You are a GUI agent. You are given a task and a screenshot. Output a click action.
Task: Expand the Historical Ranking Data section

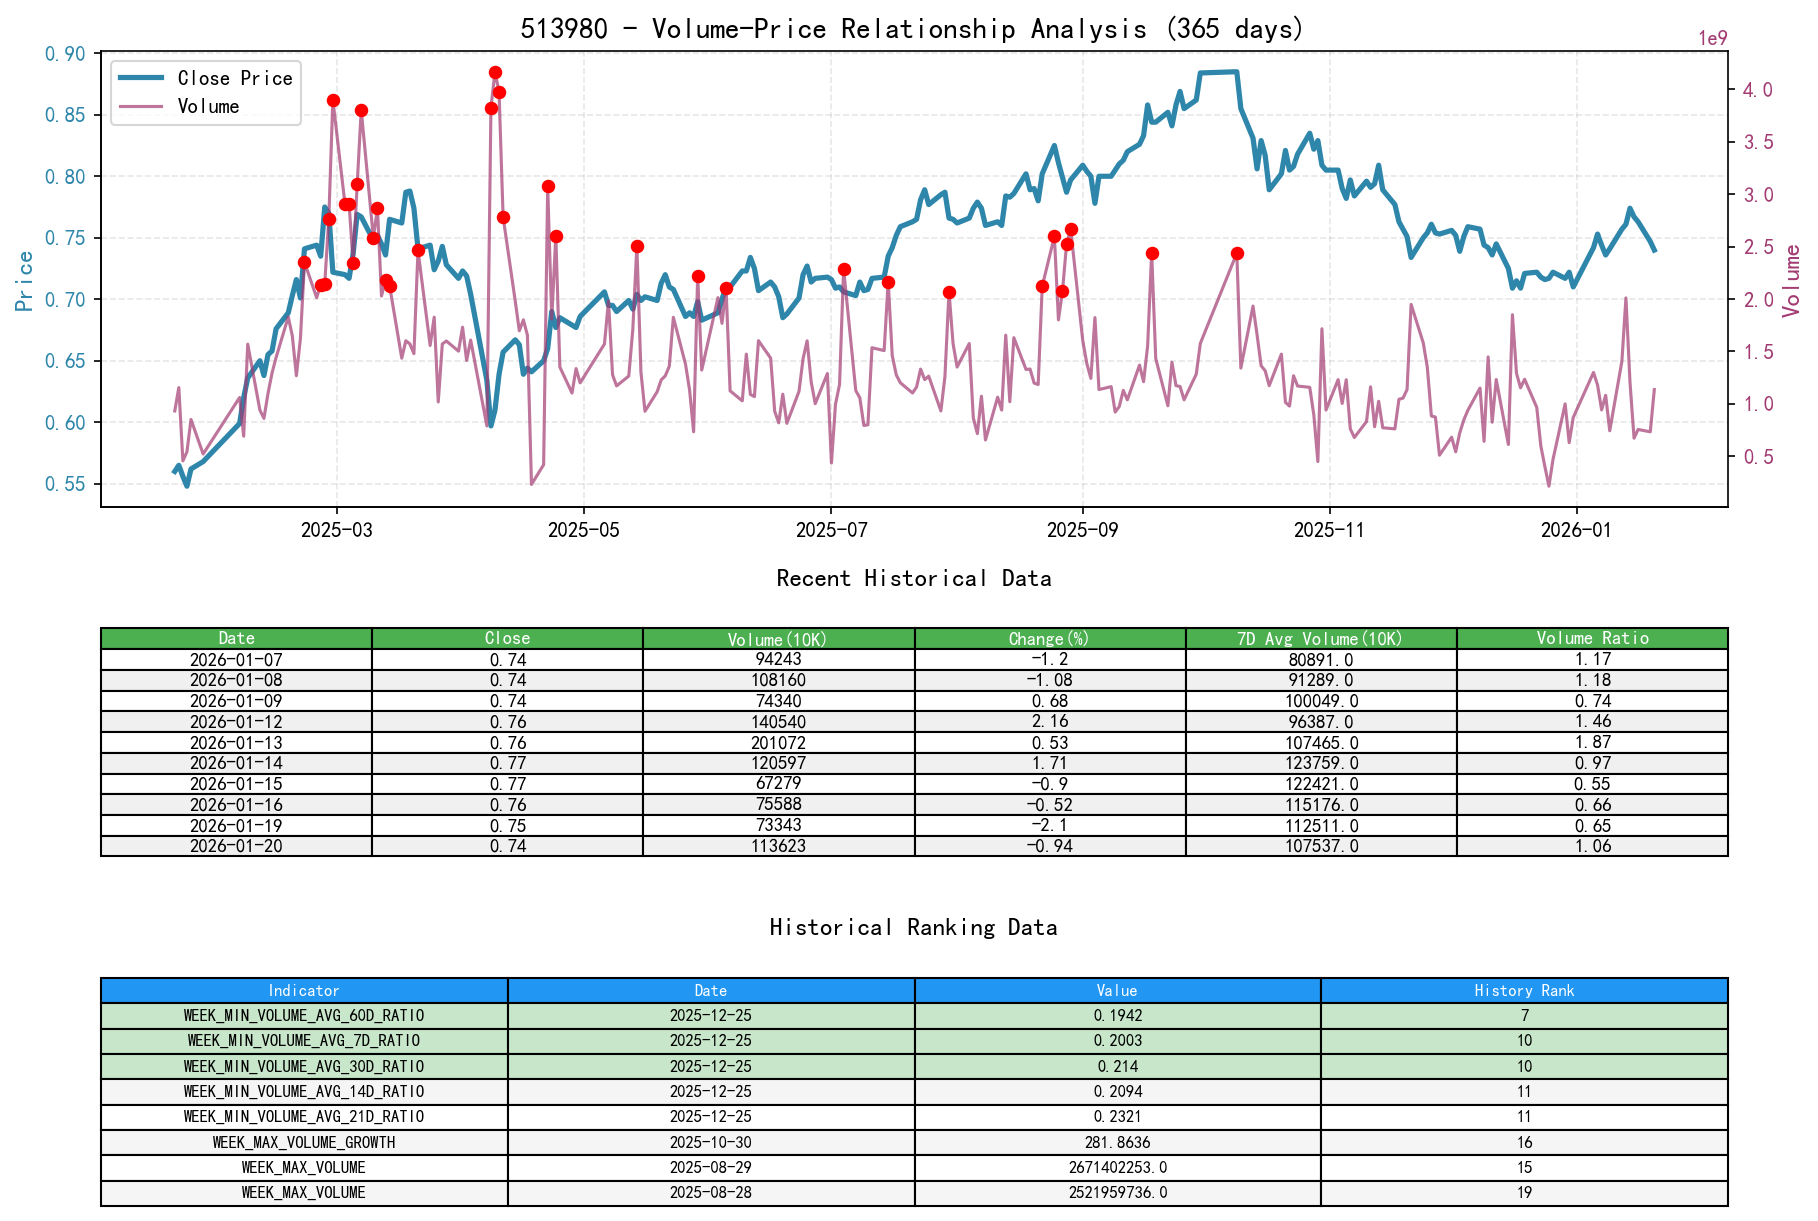[913, 927]
